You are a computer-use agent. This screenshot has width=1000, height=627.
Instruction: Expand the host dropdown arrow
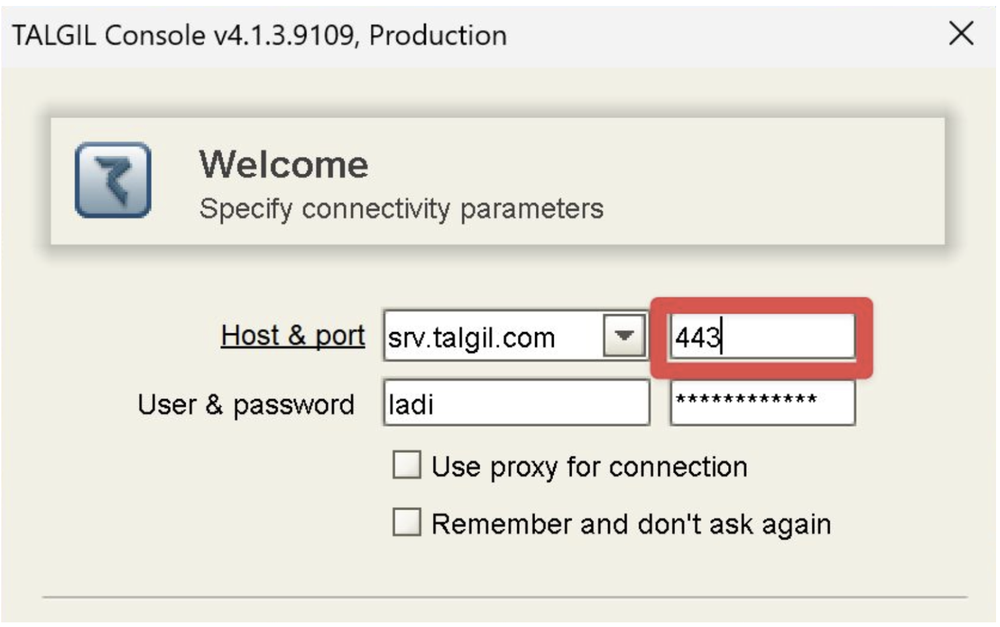624,336
